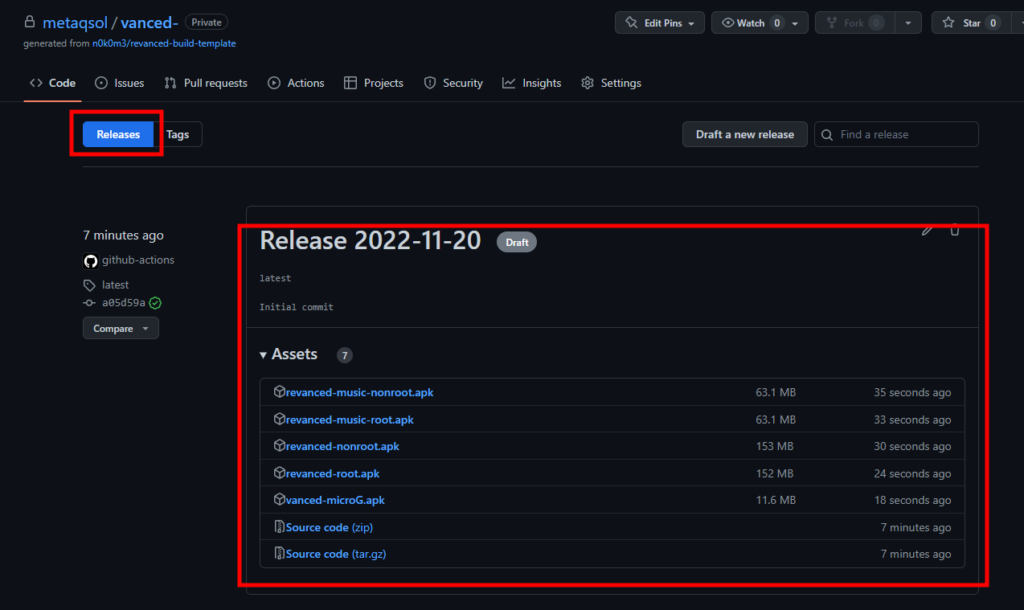This screenshot has width=1024, height=610.
Task: Select the Tags view button
Action: [178, 134]
